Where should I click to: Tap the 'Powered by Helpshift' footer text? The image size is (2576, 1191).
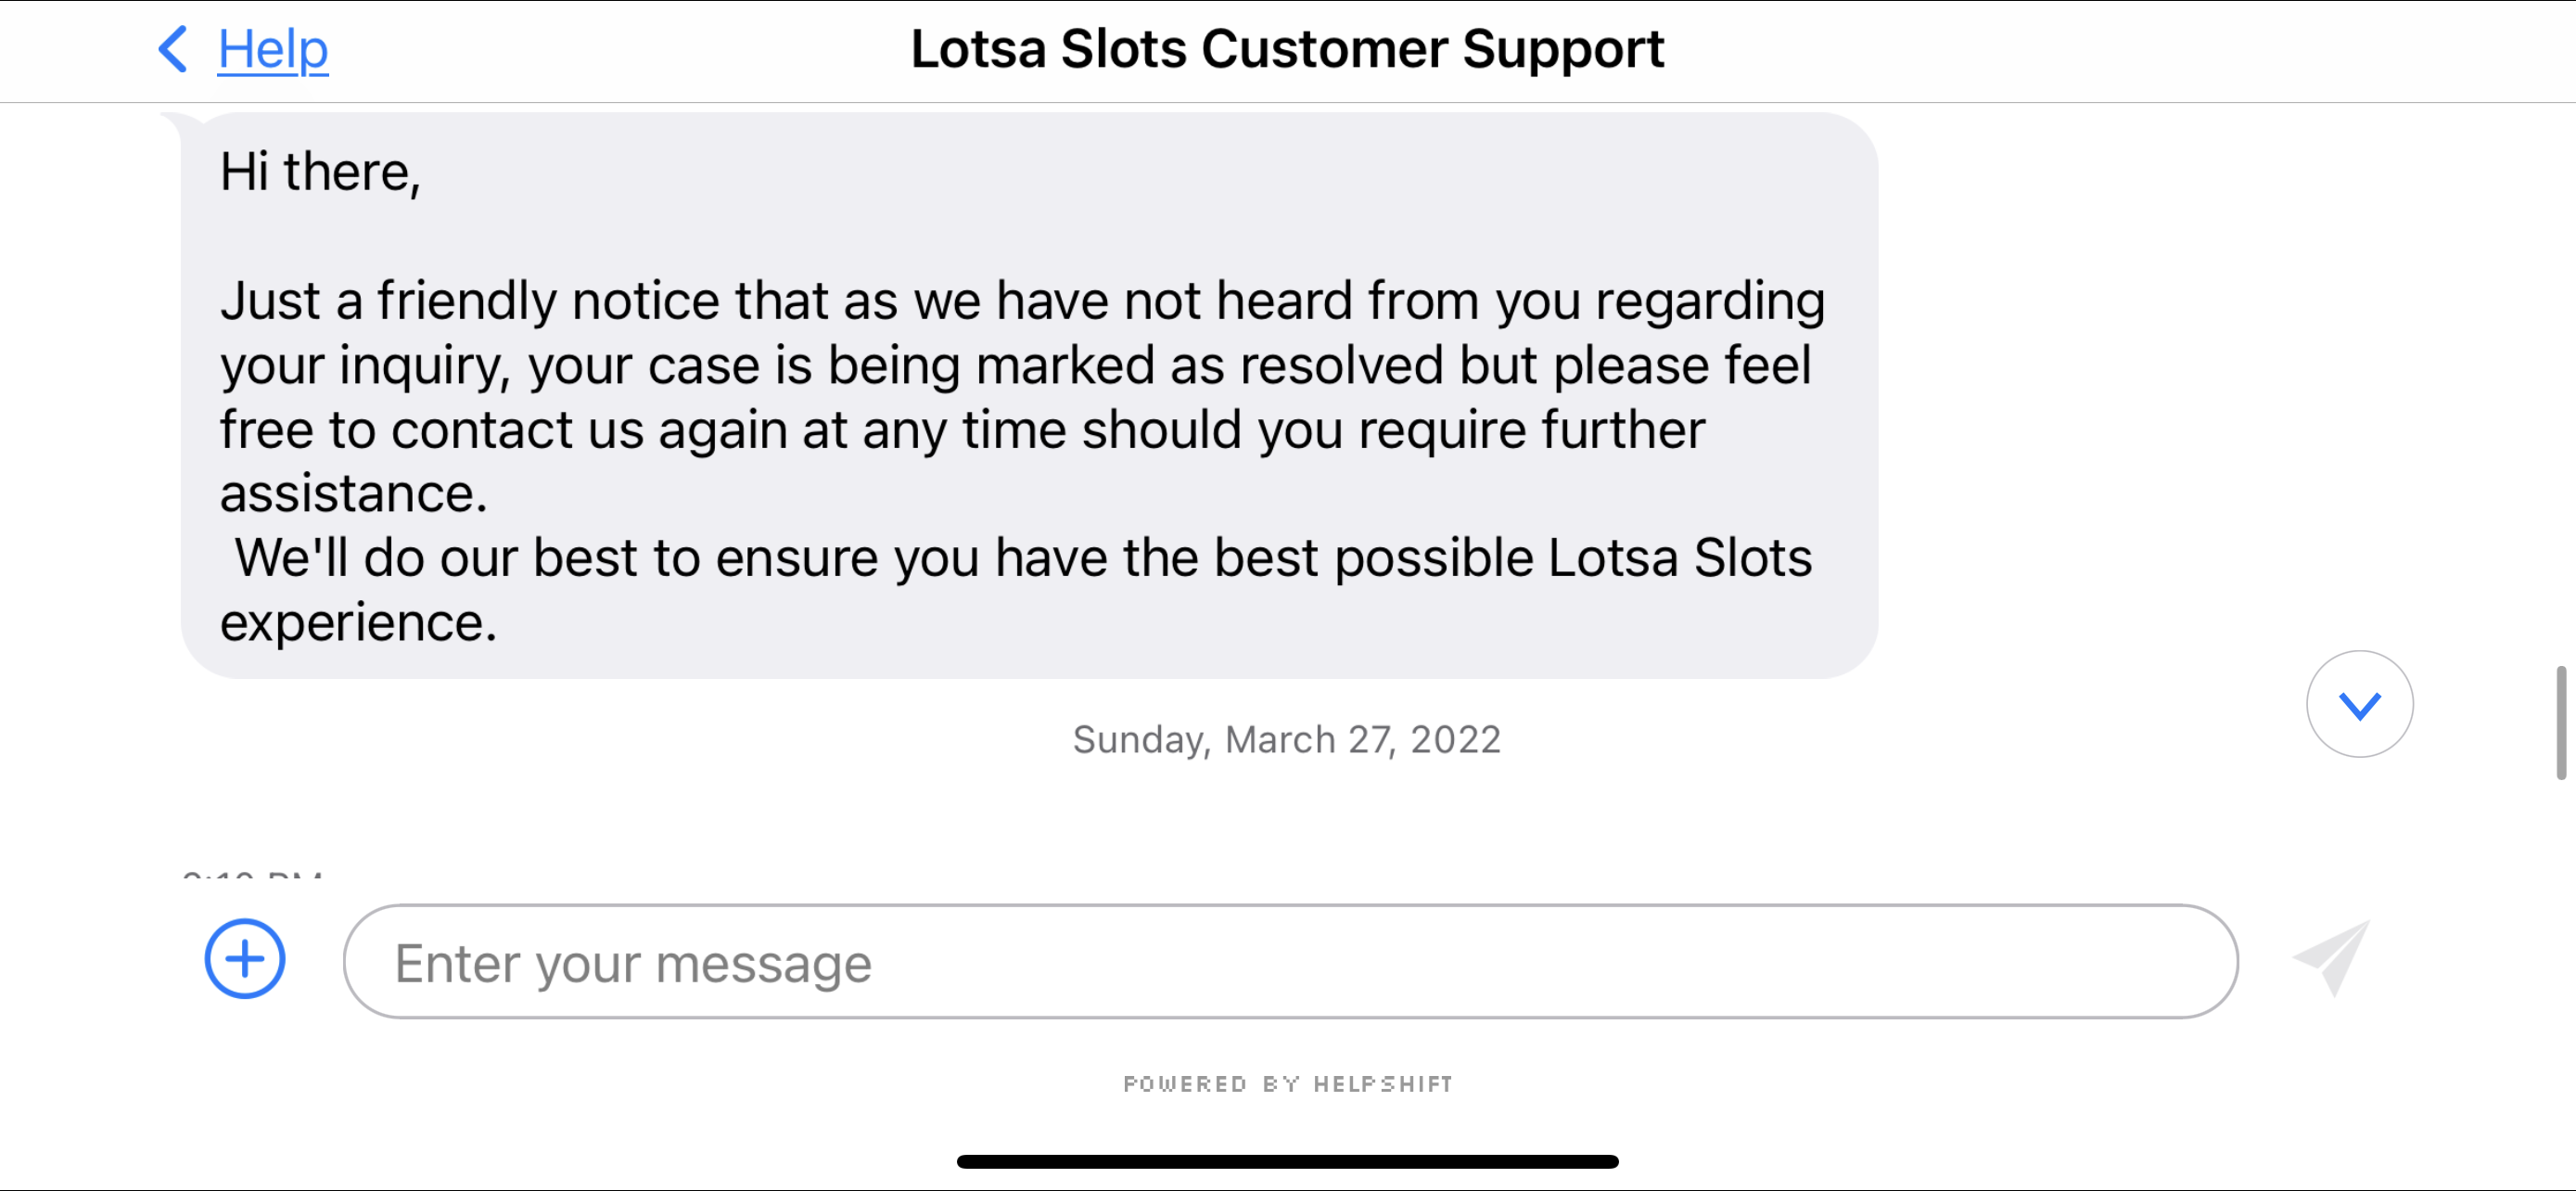(1287, 1084)
